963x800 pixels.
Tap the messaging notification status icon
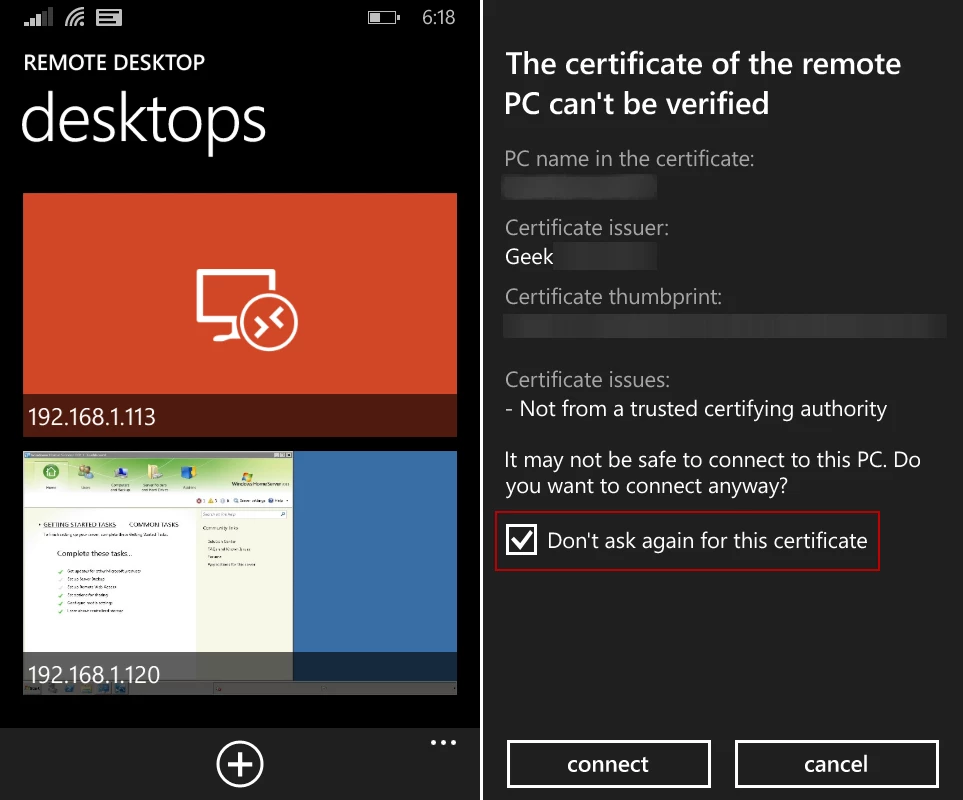pyautogui.click(x=109, y=17)
